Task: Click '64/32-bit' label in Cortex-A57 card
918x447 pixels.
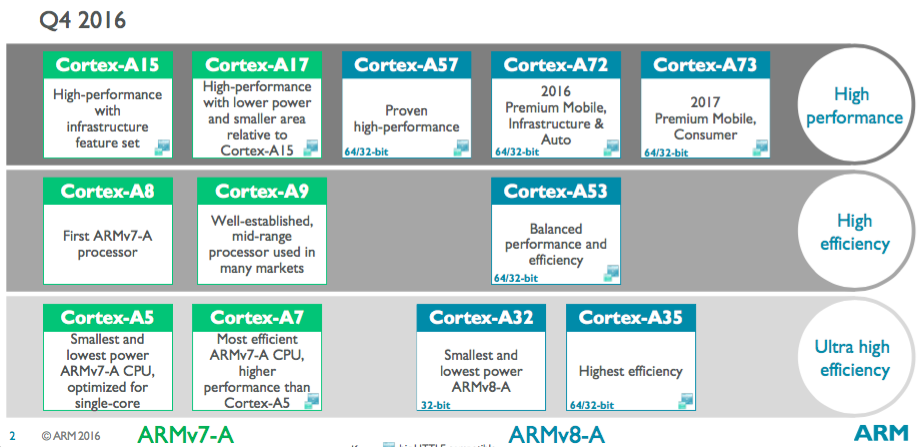Action: tap(366, 152)
